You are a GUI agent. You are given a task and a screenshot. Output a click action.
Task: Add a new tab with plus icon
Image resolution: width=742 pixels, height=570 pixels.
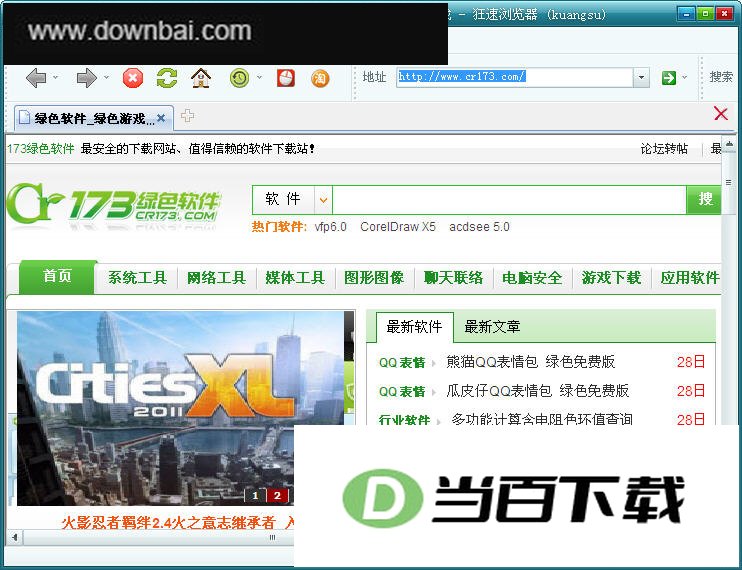[187, 115]
